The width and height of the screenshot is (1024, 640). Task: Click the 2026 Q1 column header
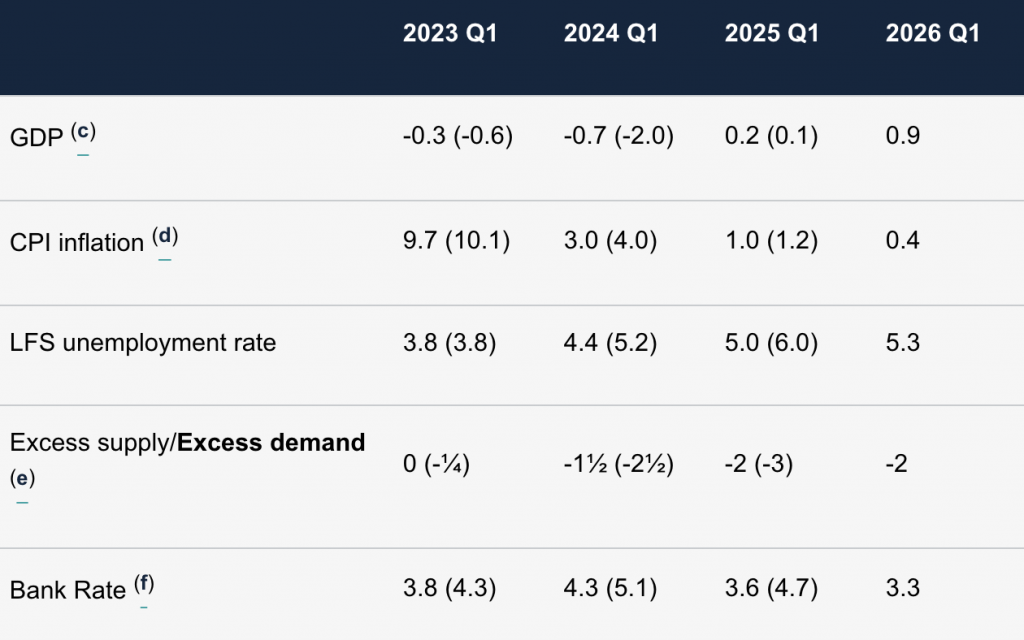coord(933,33)
